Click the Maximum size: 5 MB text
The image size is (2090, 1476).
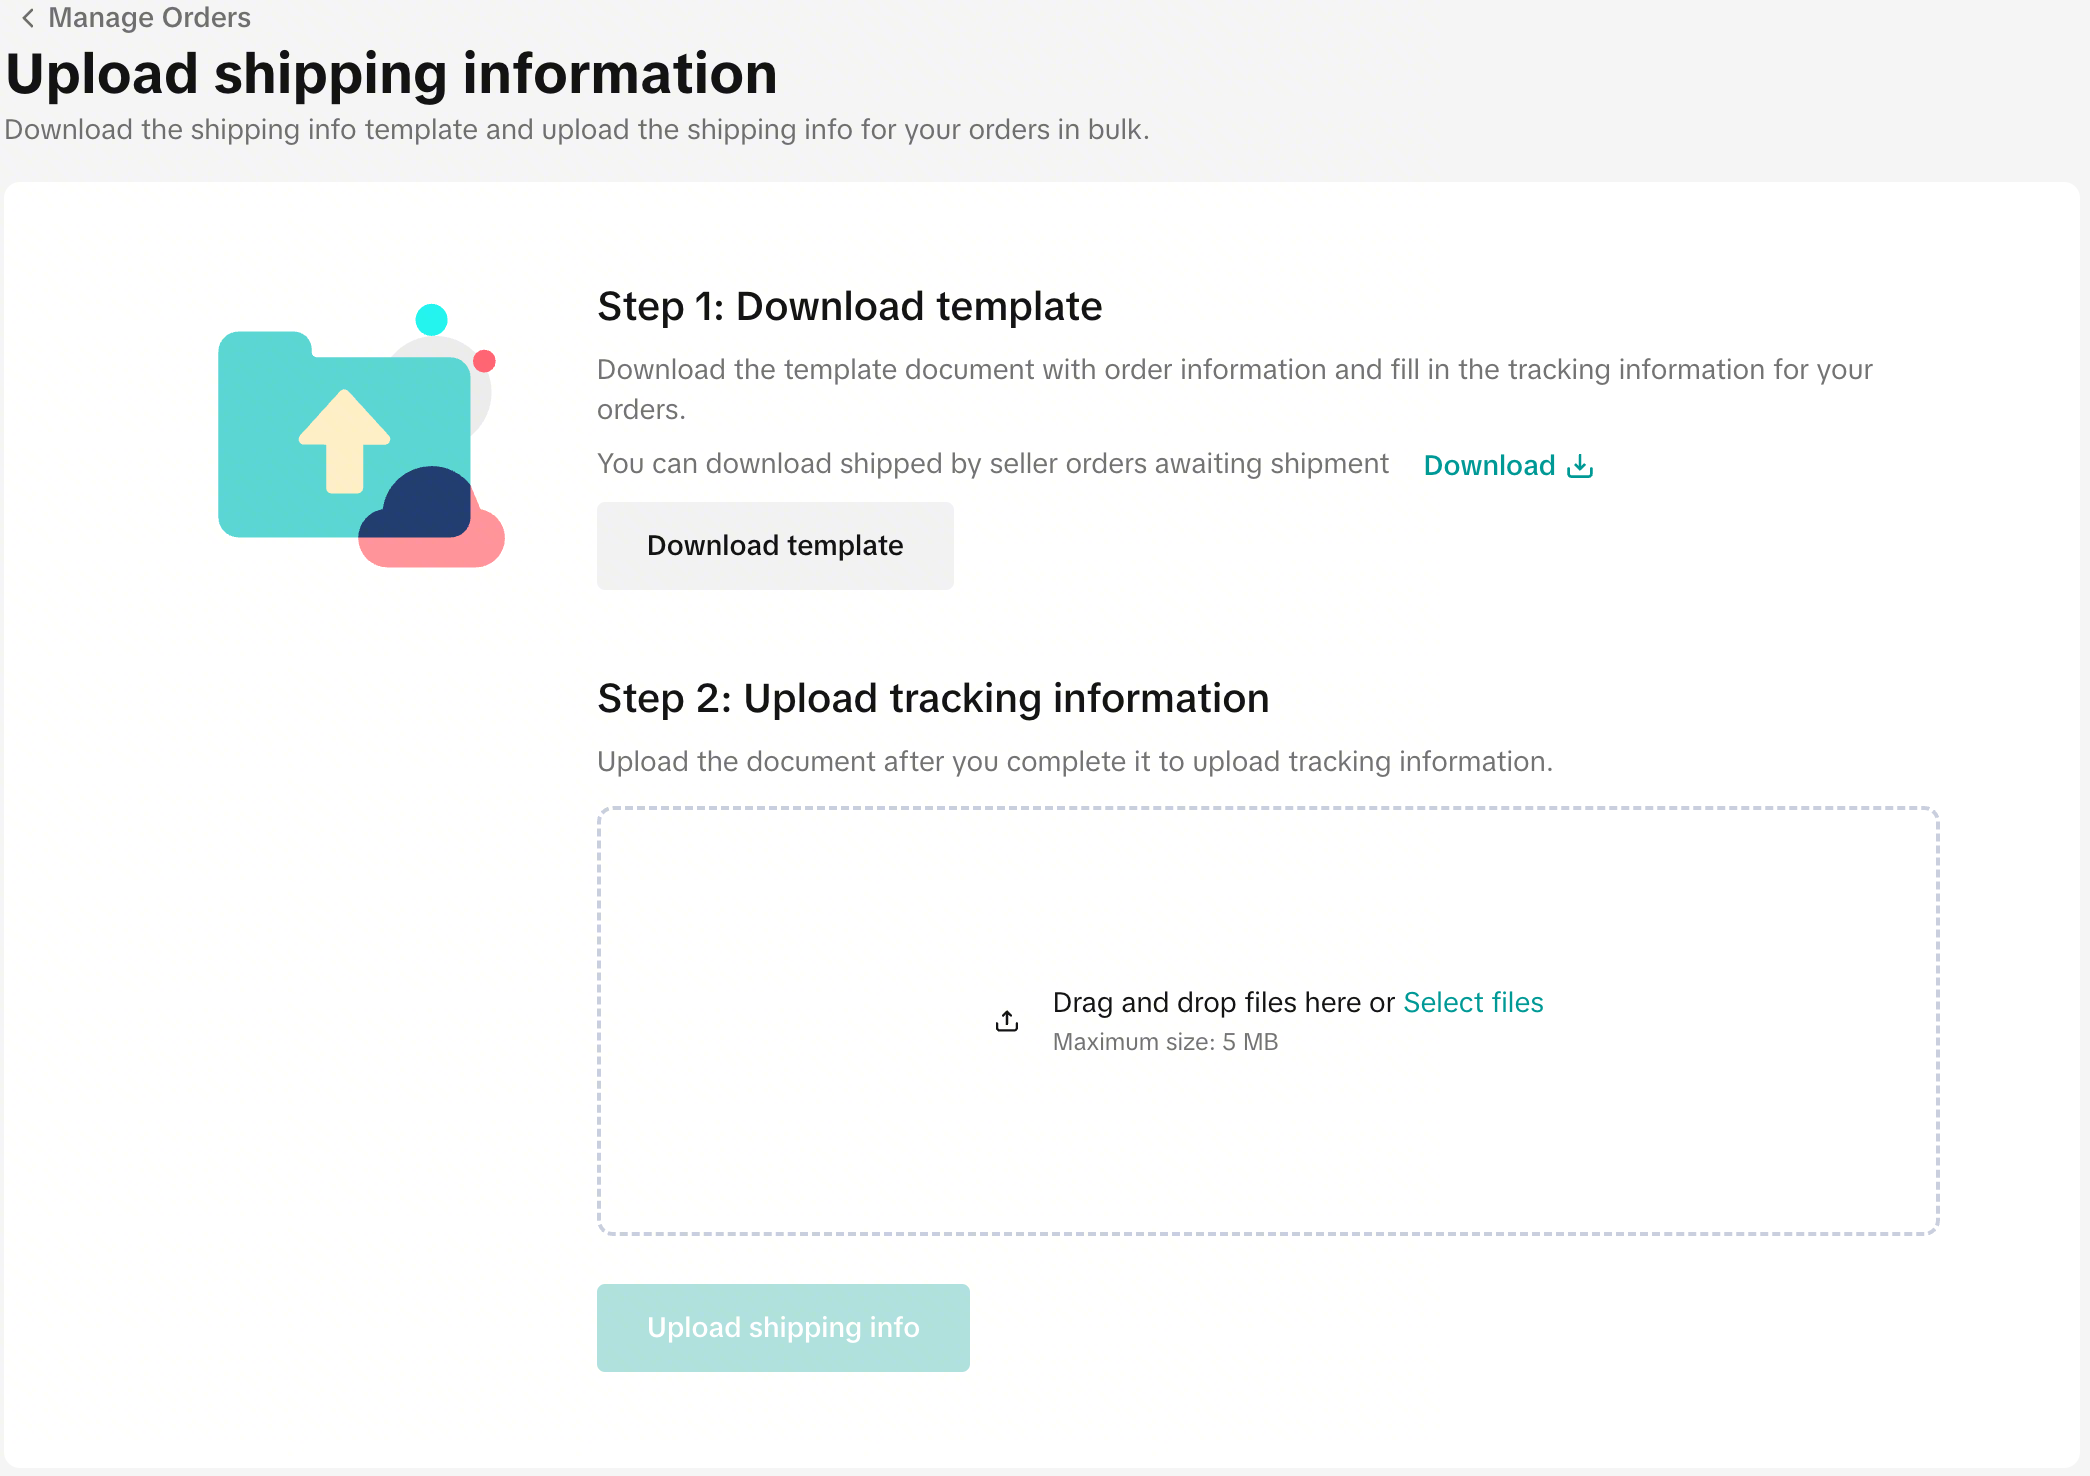pos(1165,1042)
